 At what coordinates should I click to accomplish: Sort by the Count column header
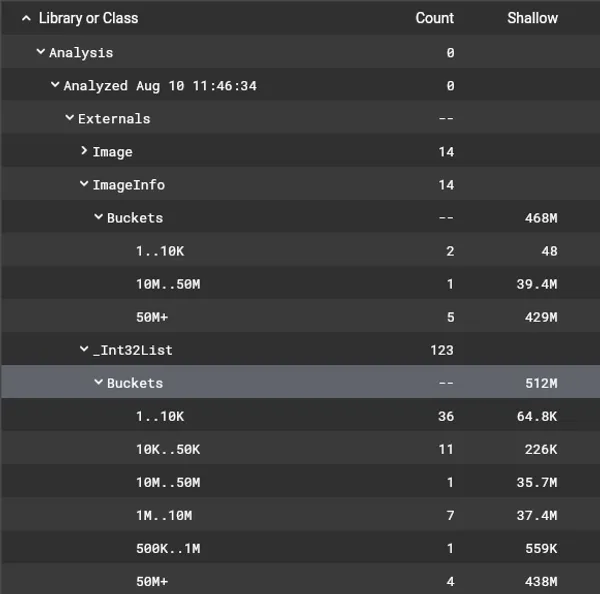click(434, 18)
